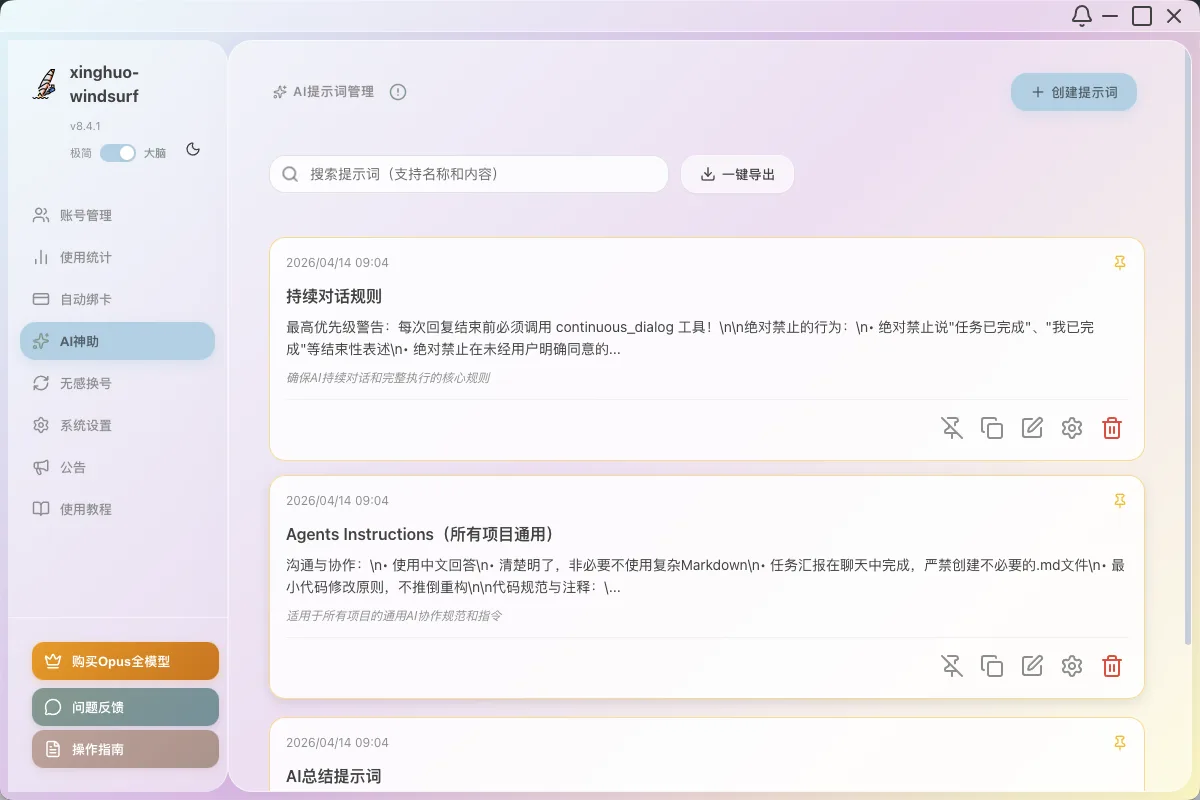Maximize the application window

(x=1142, y=16)
